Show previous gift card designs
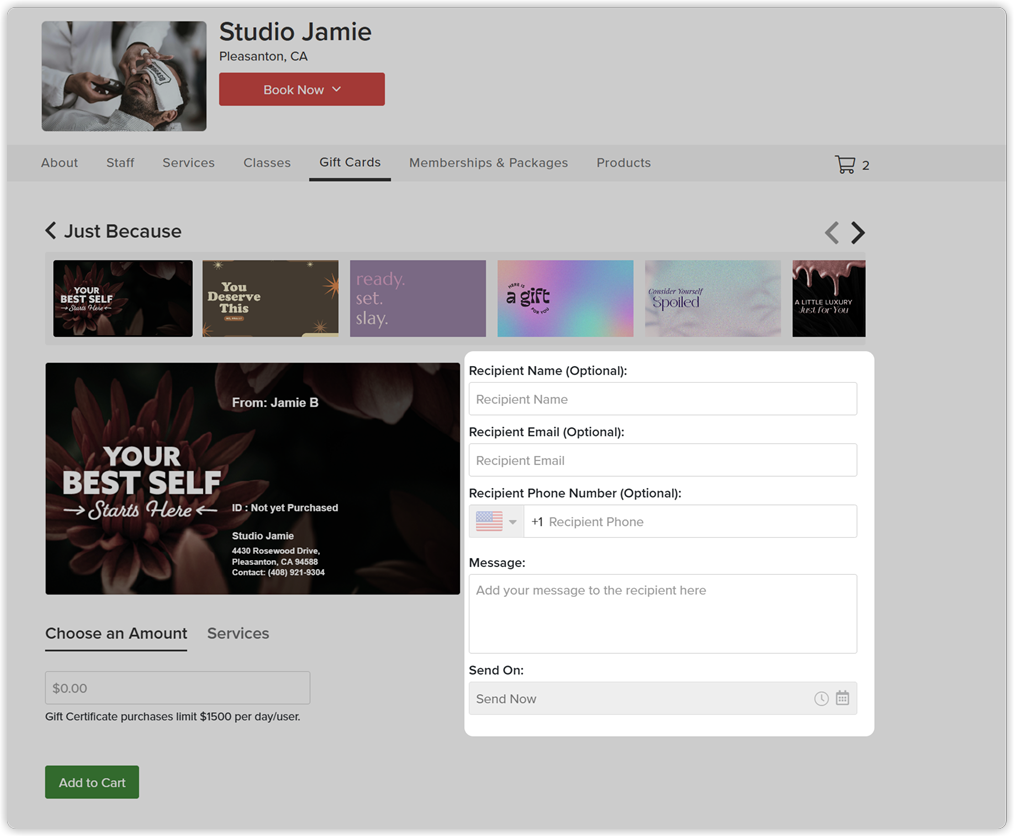The width and height of the screenshot is (1015, 838). click(x=832, y=232)
